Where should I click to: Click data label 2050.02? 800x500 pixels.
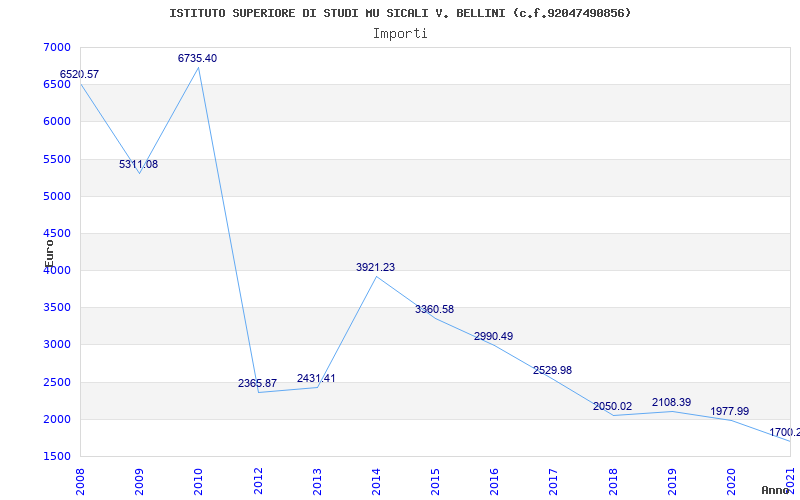point(612,407)
